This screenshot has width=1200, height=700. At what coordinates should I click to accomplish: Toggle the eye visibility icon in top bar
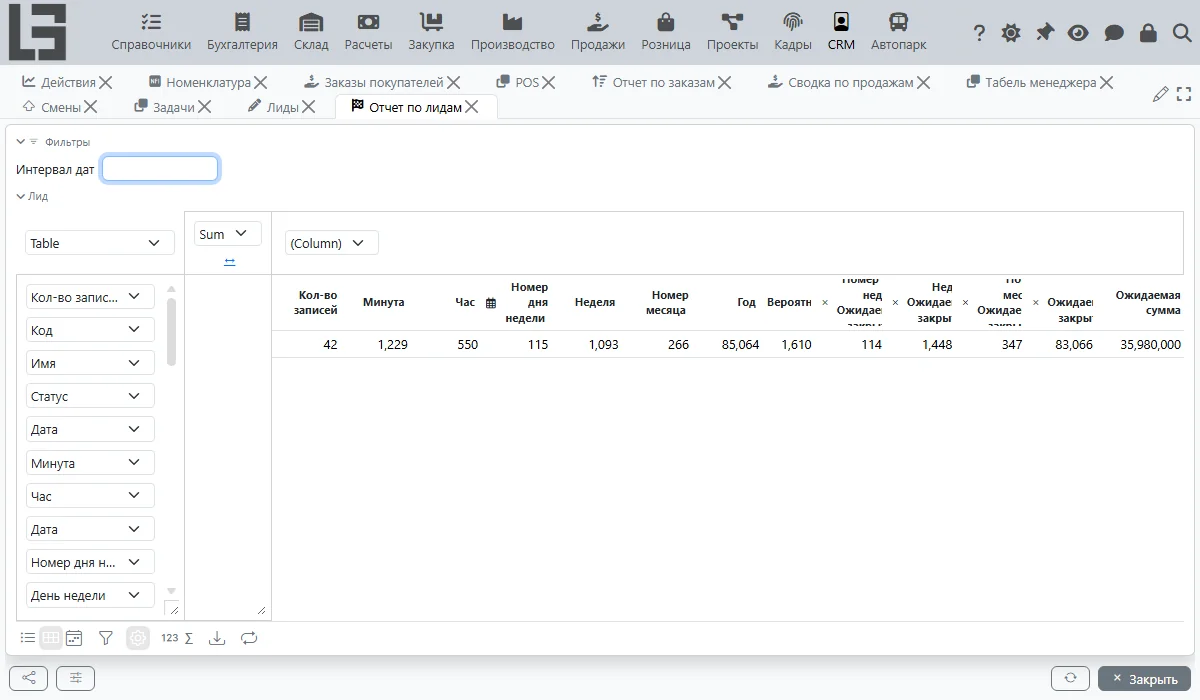coord(1078,33)
